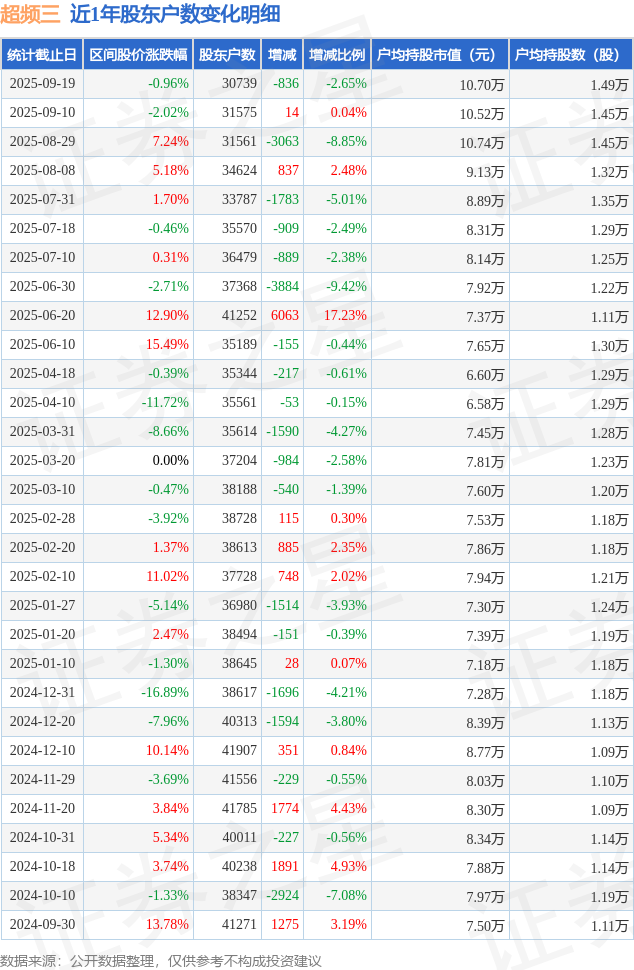Click the 17.23% change ratio cell
Screen dimensions: 634x970
pyautogui.click(x=347, y=316)
